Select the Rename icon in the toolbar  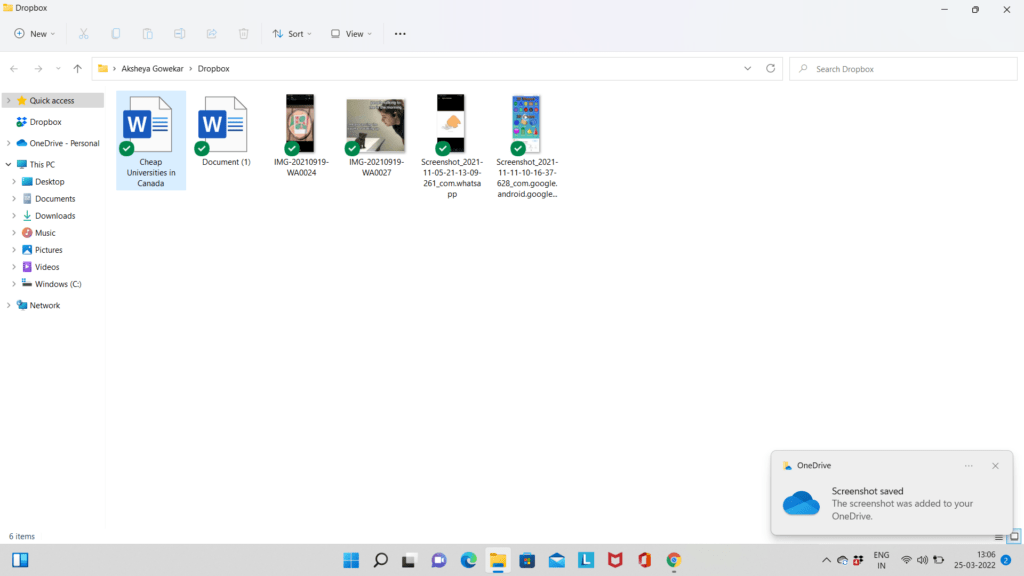179,33
